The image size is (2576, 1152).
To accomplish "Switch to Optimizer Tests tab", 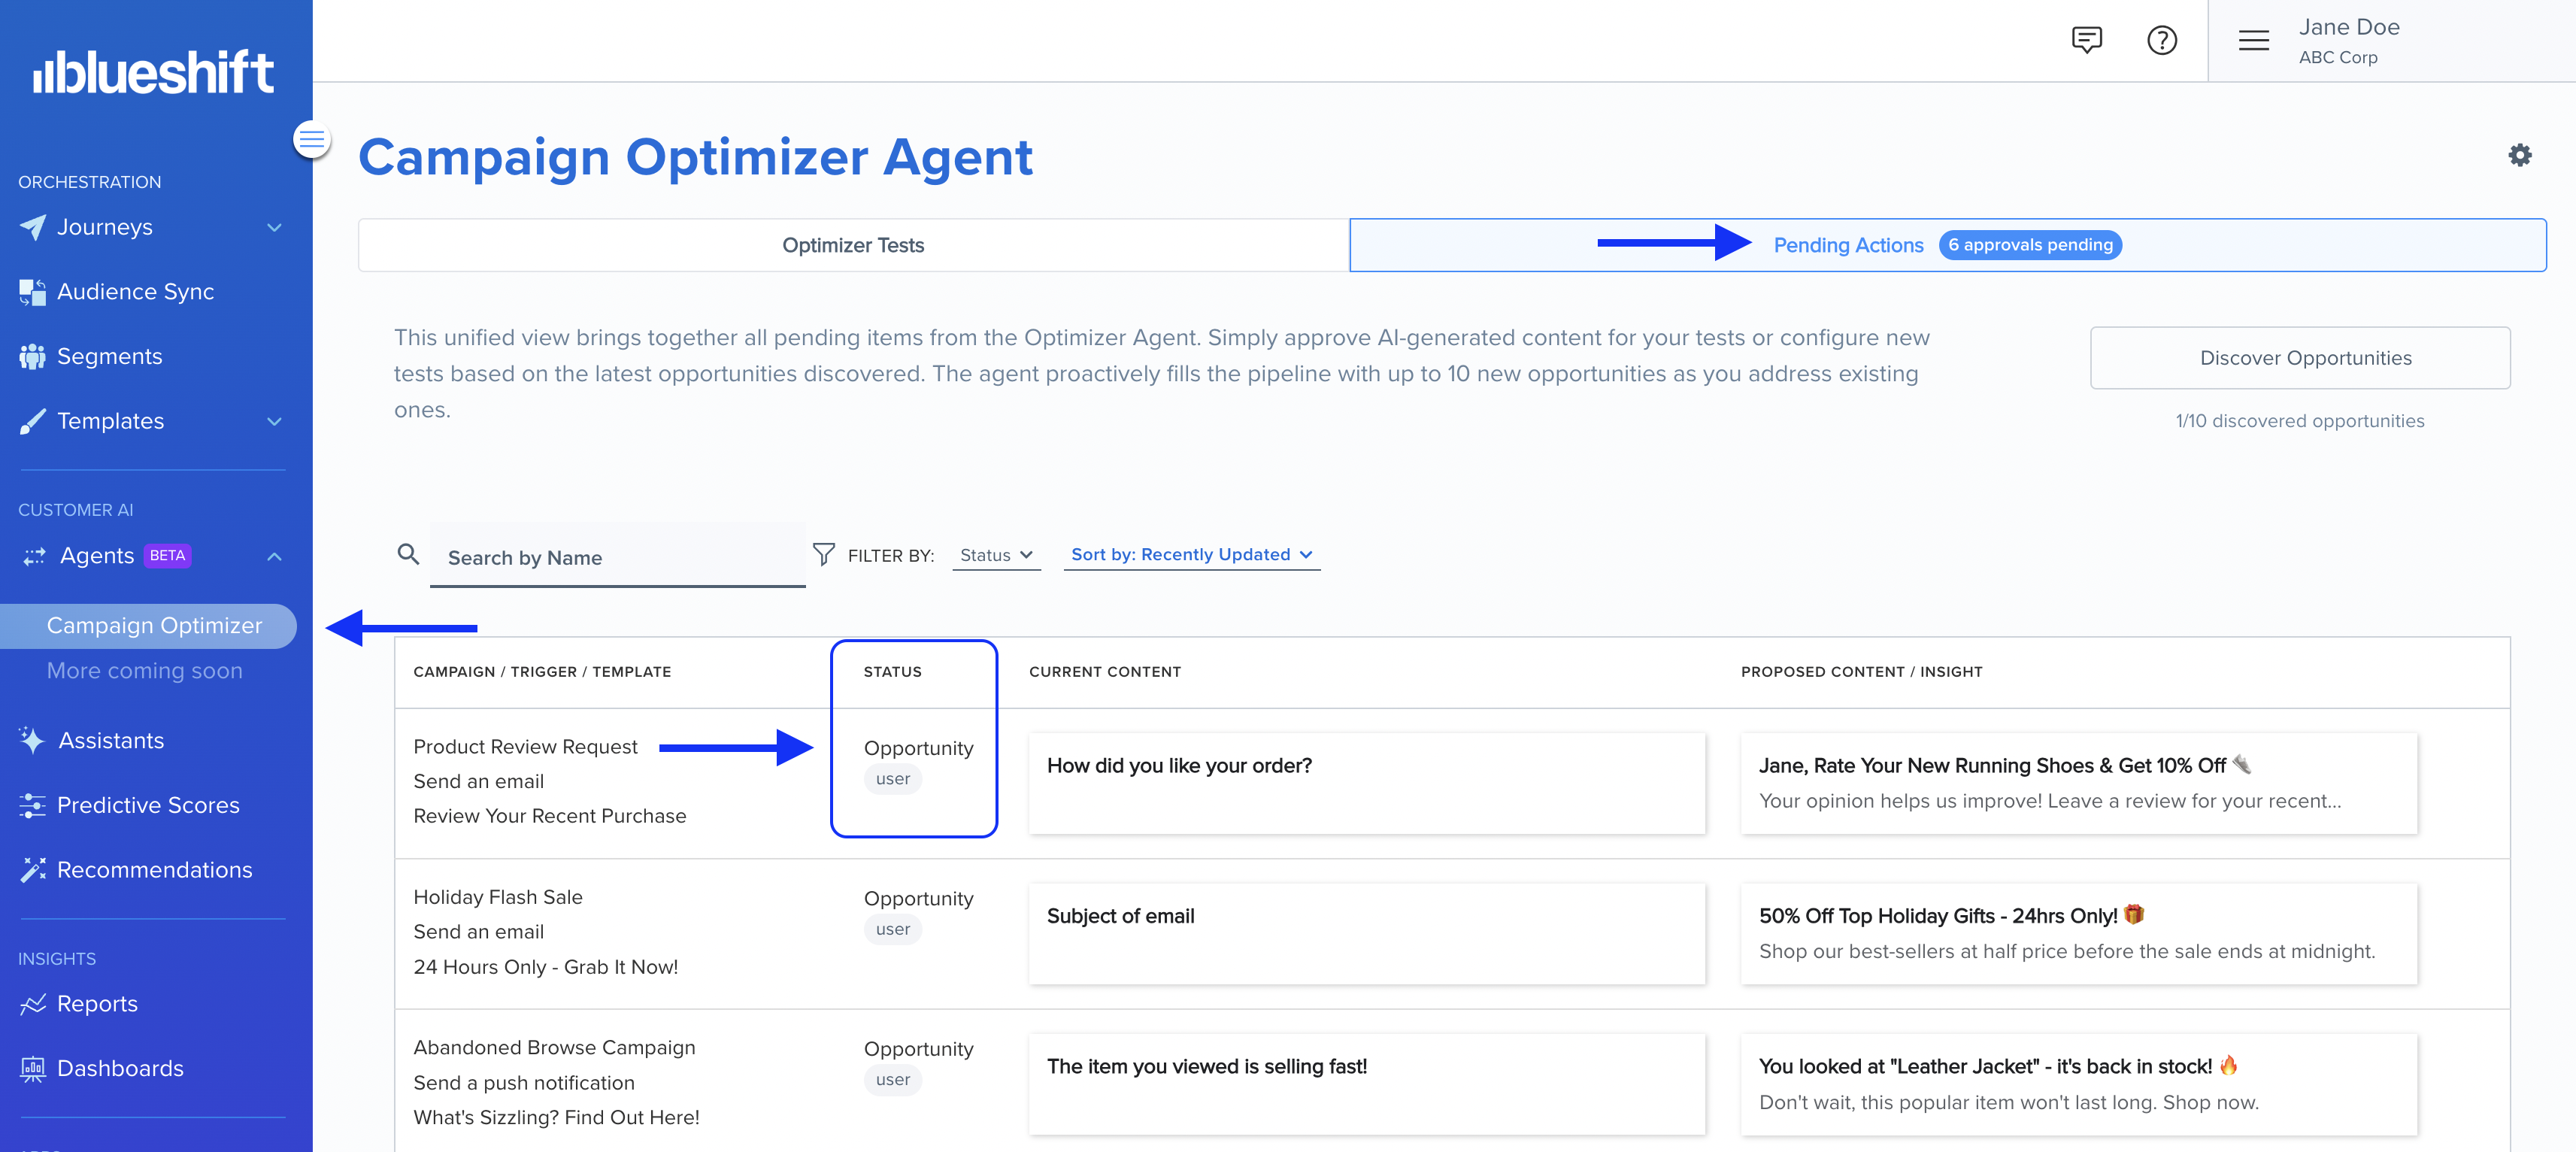I will coord(853,245).
